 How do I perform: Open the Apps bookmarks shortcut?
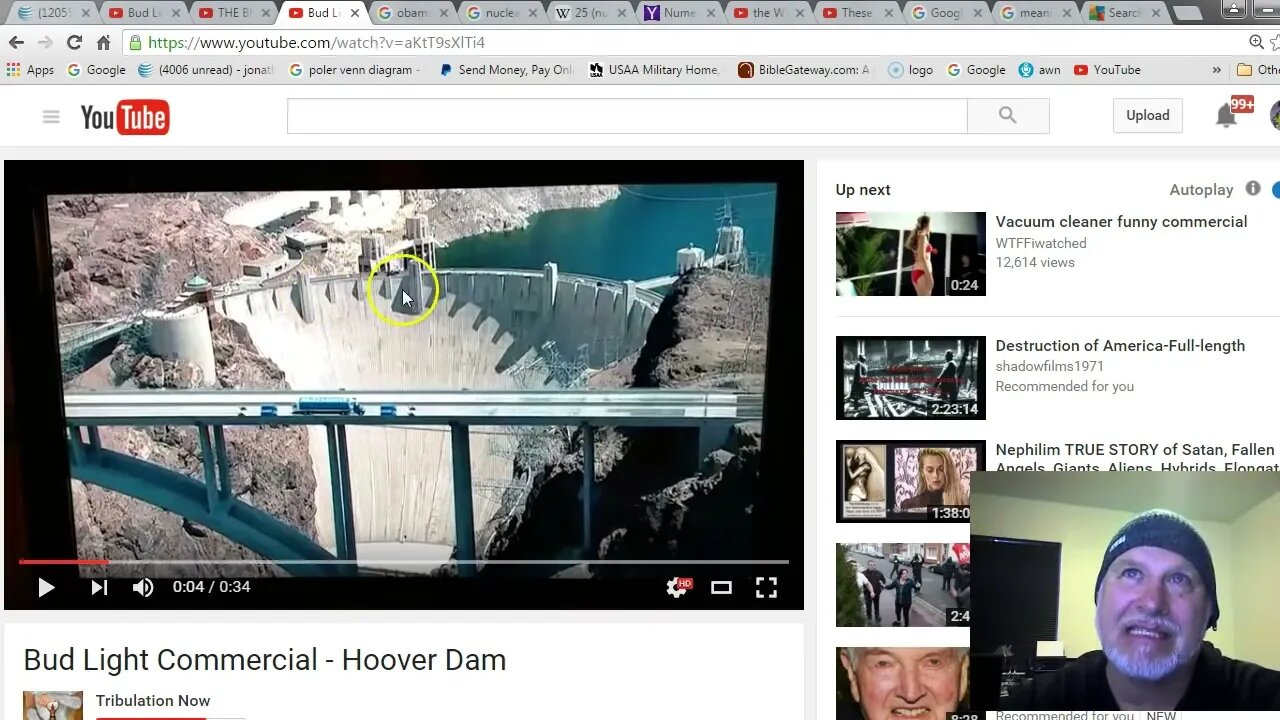click(x=30, y=70)
